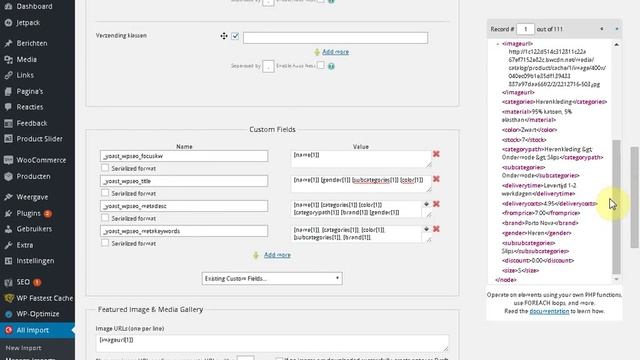Toggle Serialized format under _yoast_wpseo_metadesc

pyautogui.click(x=105, y=218)
